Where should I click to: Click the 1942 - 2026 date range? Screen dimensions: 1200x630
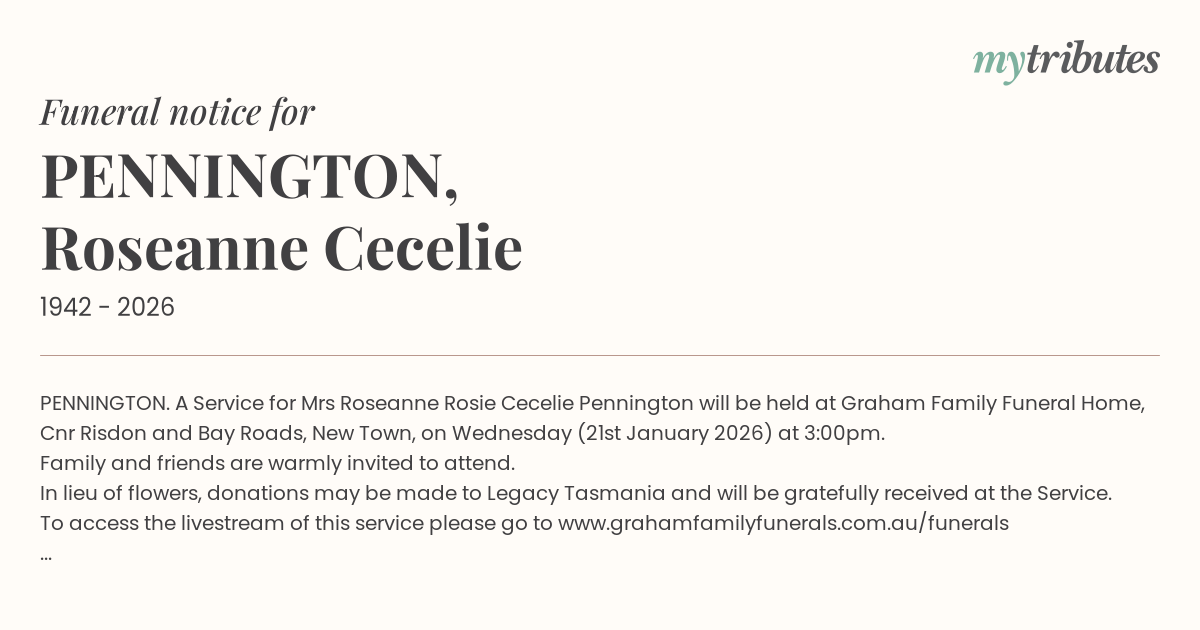point(107,308)
